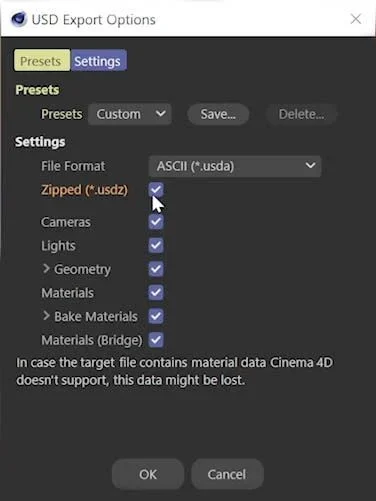The height and width of the screenshot is (501, 376).
Task: Close the USD Export Options dialog
Action: pos(356,19)
